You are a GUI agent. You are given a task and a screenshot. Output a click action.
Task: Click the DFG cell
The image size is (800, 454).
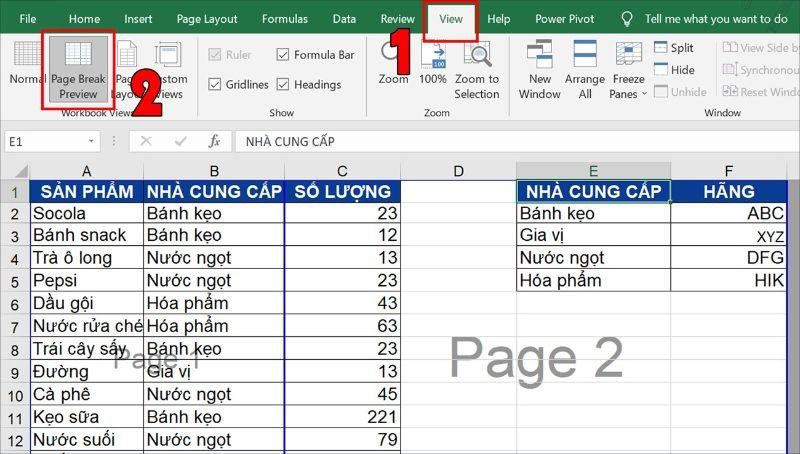(x=729, y=258)
